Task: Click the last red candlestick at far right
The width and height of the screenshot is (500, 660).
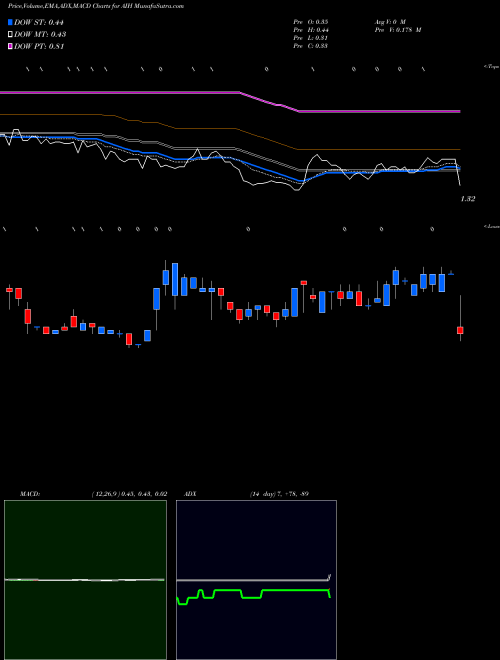Action: (460, 330)
